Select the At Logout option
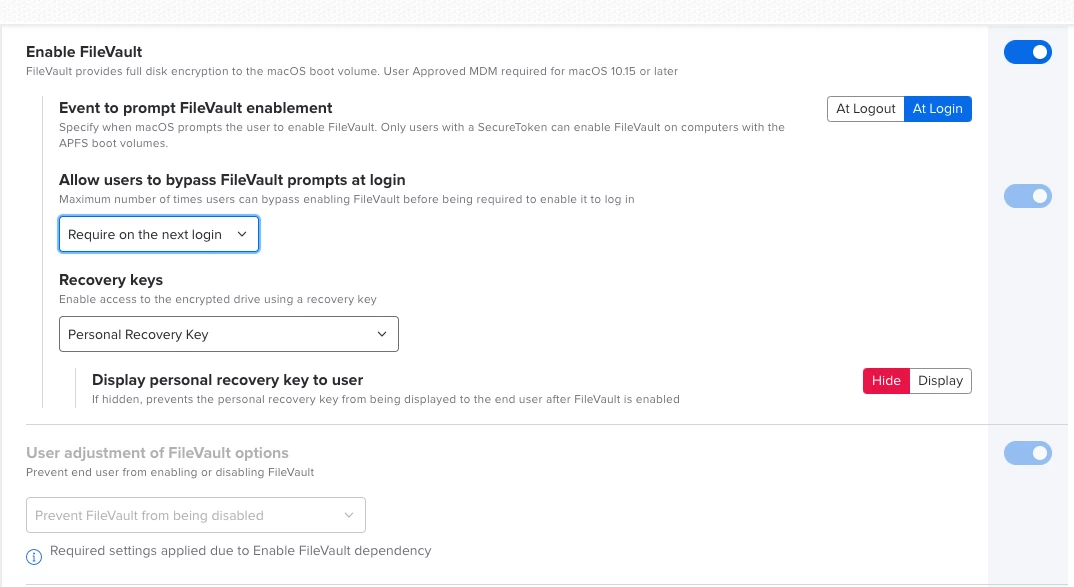The image size is (1074, 587). coord(865,109)
